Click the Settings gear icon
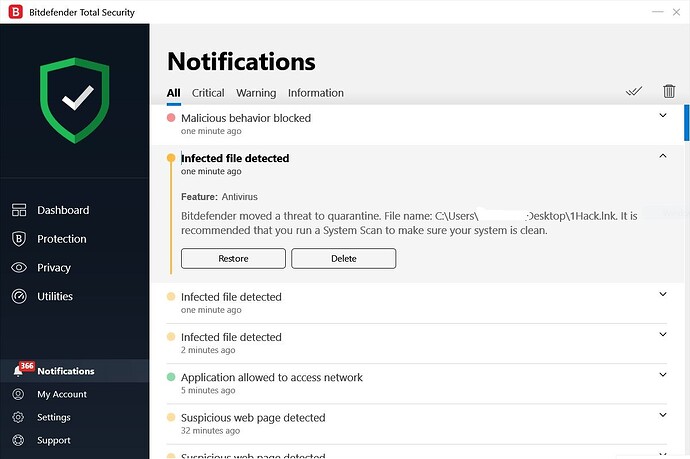This screenshot has width=690, height=459. click(18, 417)
